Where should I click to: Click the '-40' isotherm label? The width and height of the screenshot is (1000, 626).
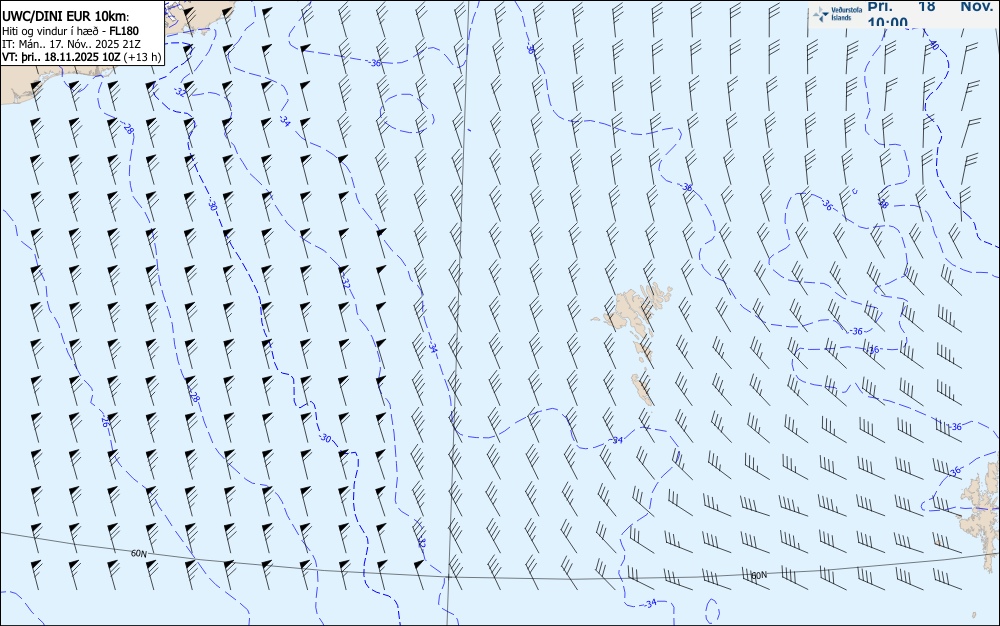click(932, 45)
